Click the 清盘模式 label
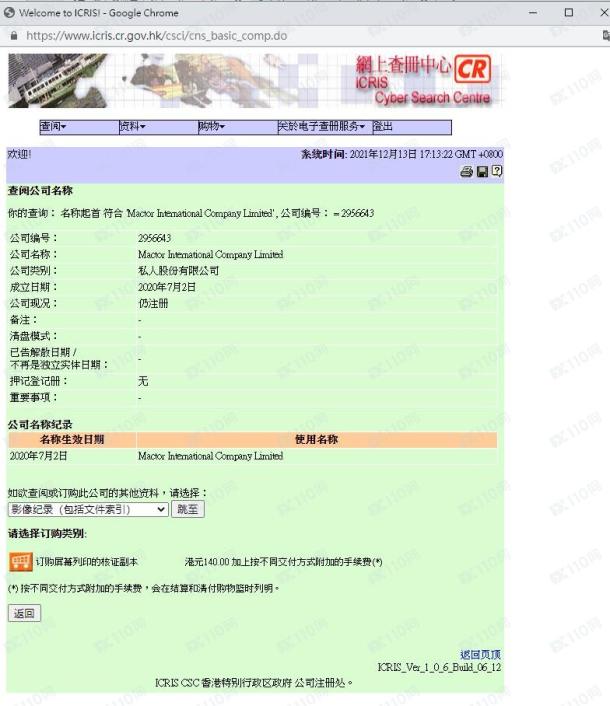Screen dimensions: 610x706 34,336
